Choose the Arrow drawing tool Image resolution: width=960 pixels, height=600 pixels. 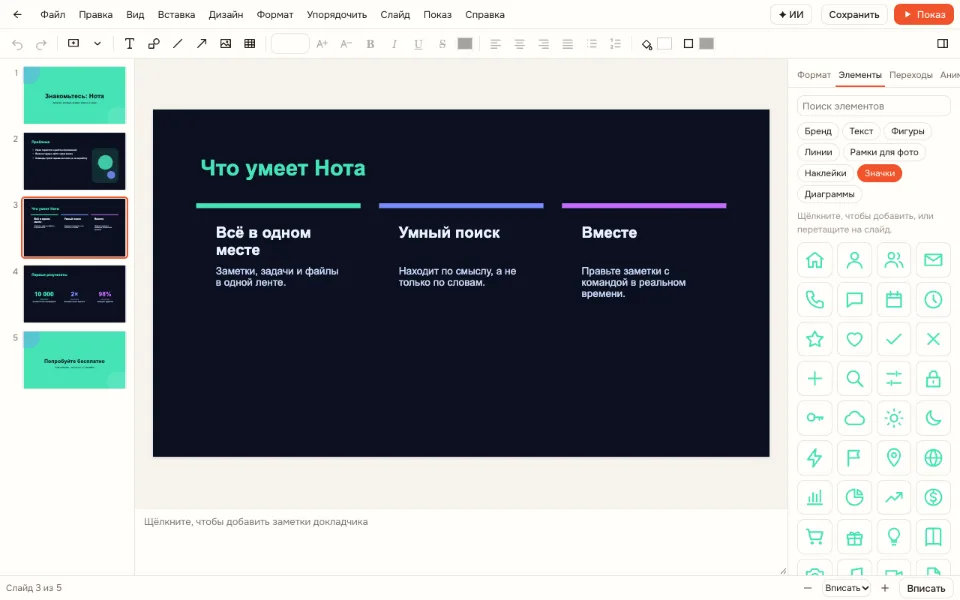pos(201,43)
